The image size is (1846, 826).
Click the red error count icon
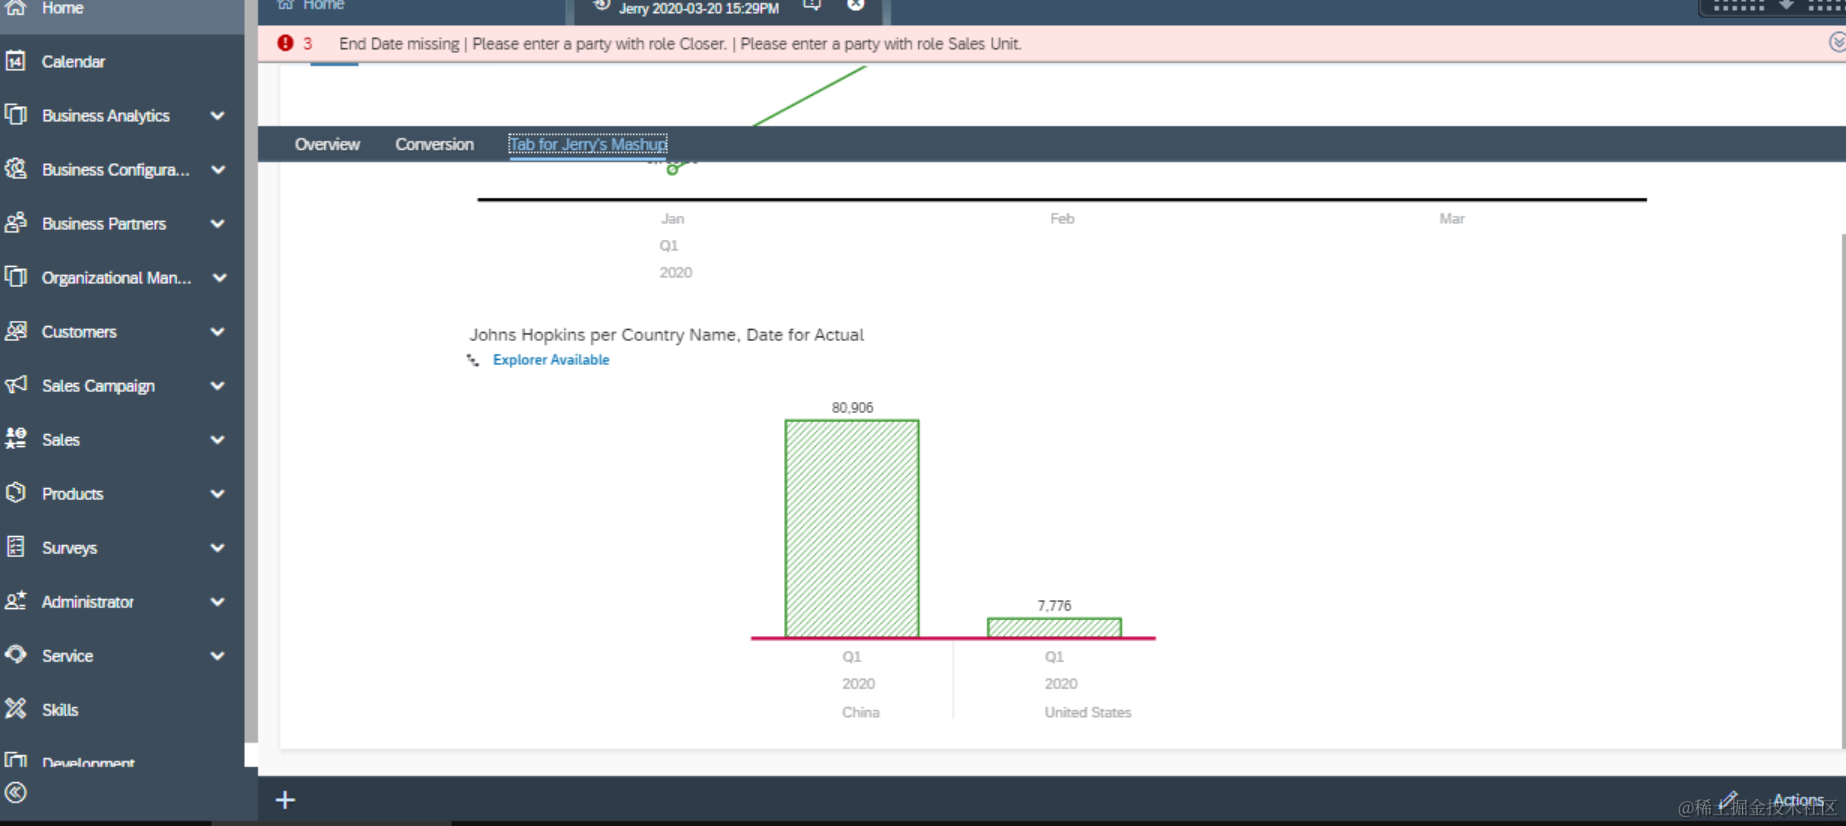point(285,43)
